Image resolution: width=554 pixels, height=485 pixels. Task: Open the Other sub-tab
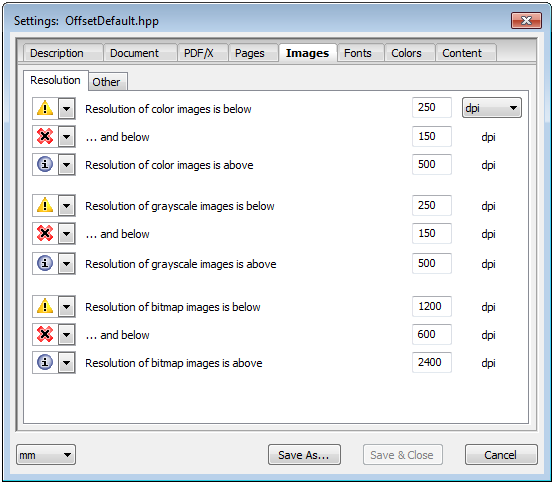(106, 82)
